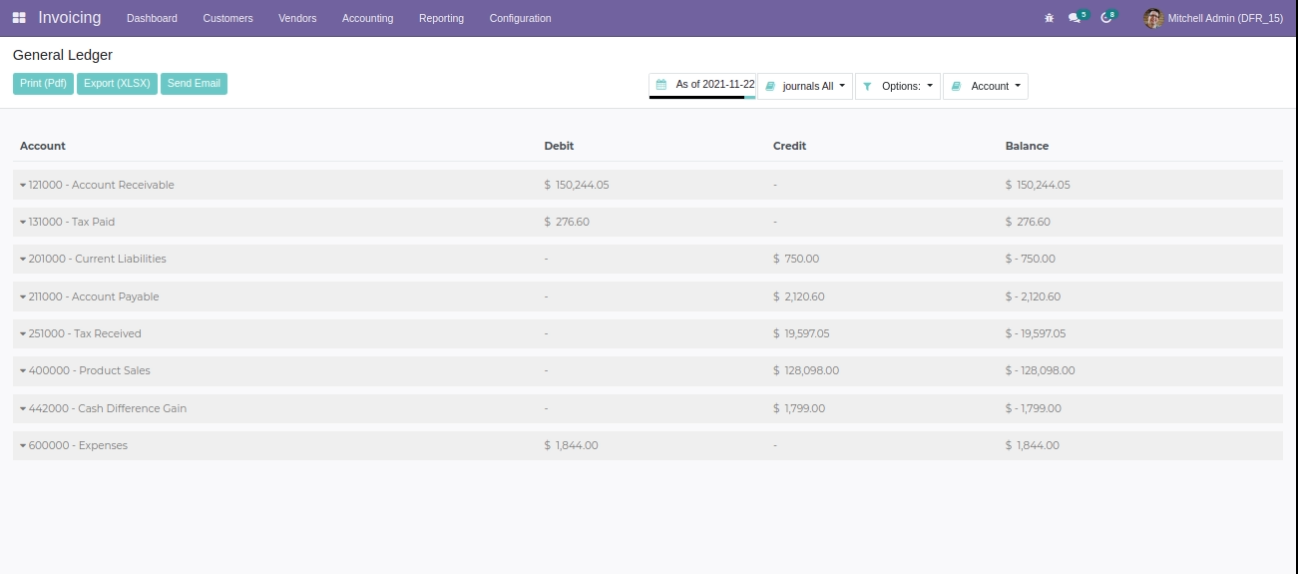Viewport: 1298px width, 574px height.
Task: Open the conversations chat icon
Action: [1075, 18]
